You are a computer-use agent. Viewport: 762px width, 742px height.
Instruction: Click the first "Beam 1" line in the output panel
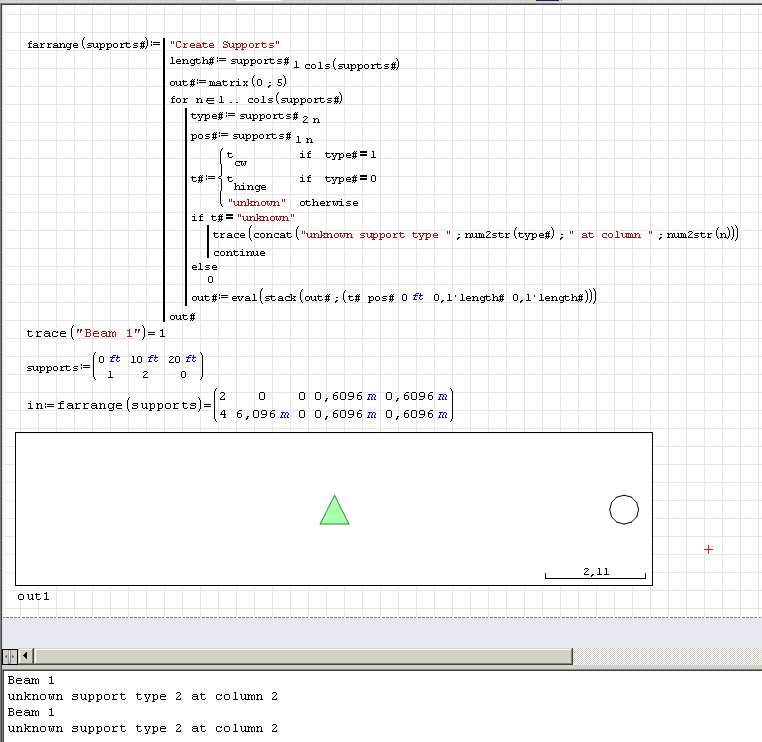tap(32, 680)
